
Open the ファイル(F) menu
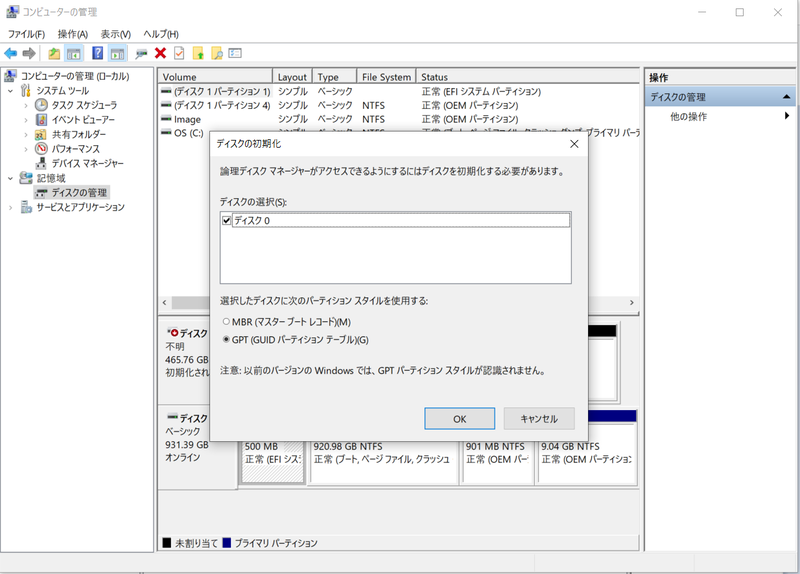(26, 34)
